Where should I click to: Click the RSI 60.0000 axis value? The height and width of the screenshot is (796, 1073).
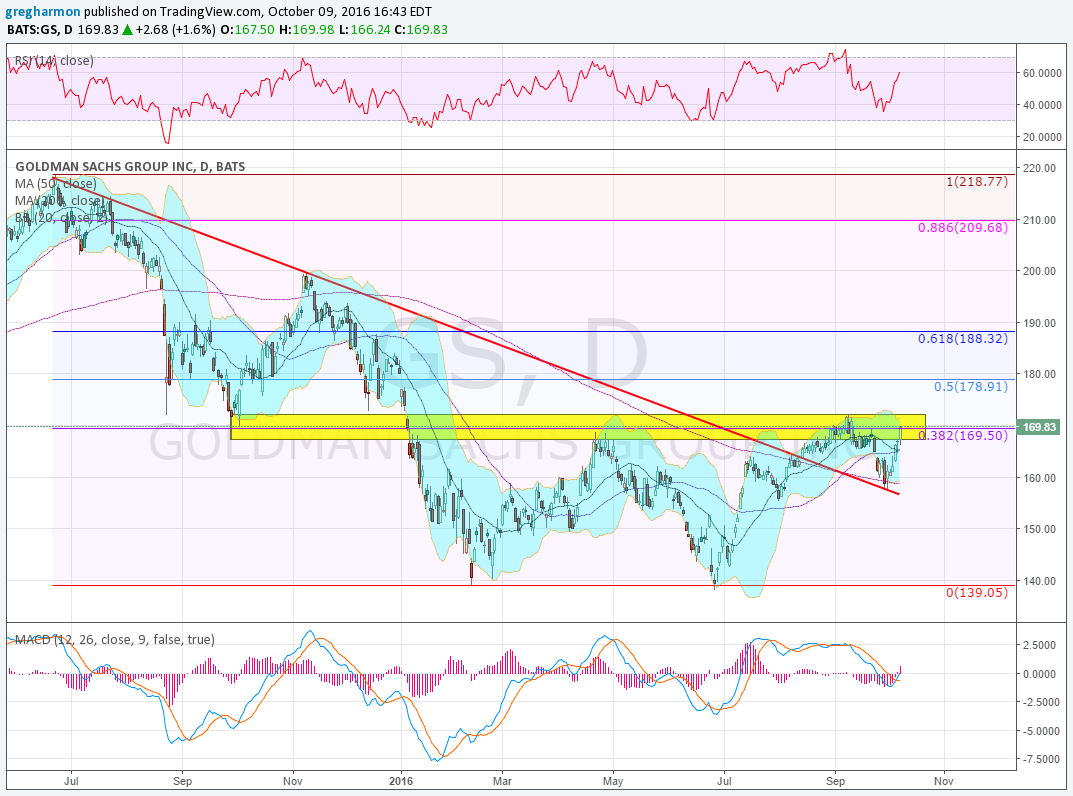click(1042, 73)
